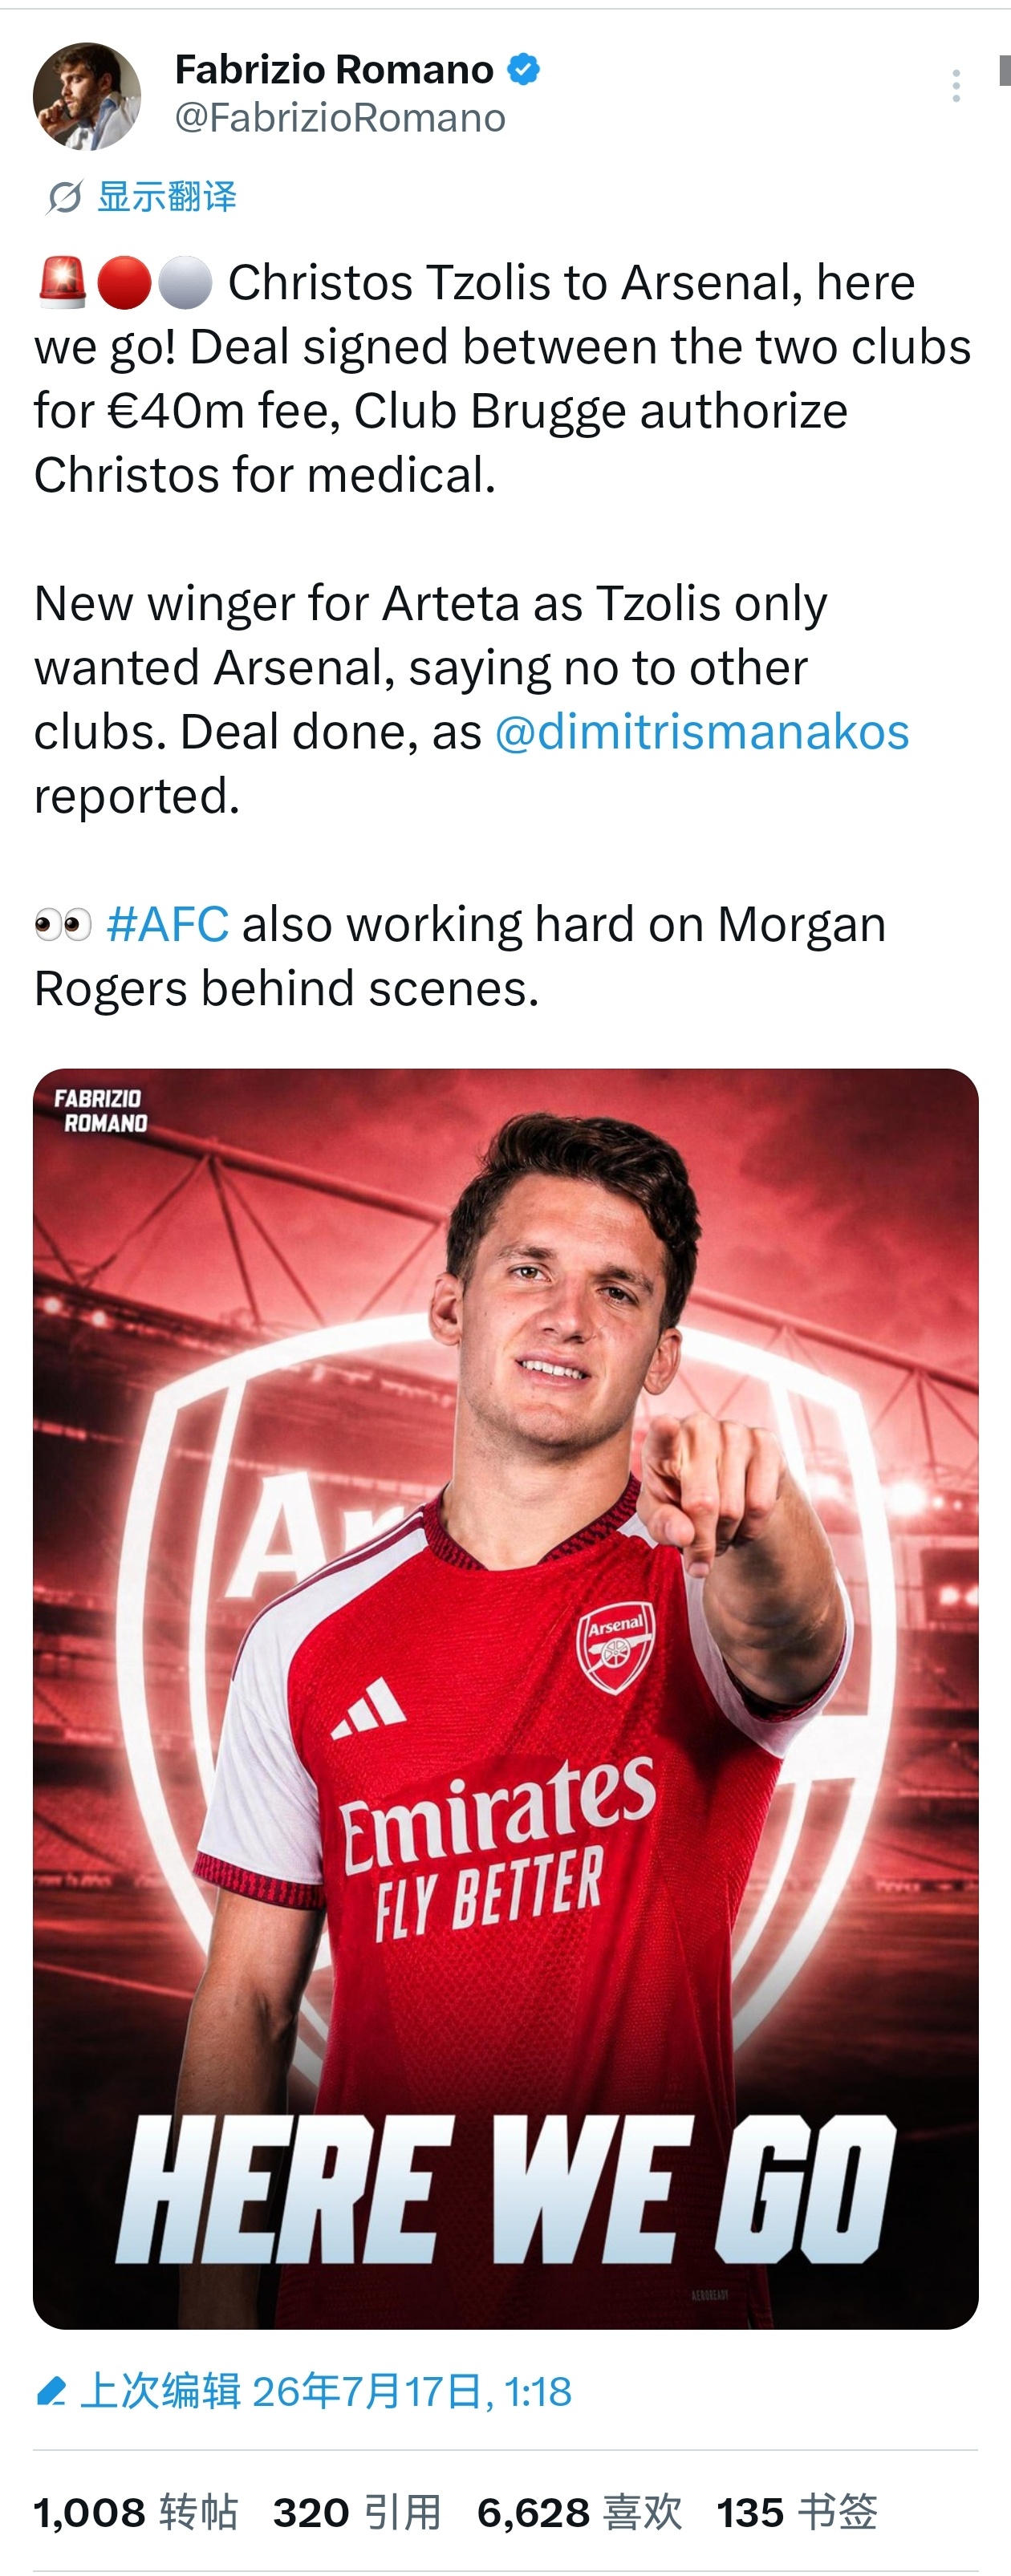The height and width of the screenshot is (2576, 1011).
Task: Tap the blue verified badge
Action: (524, 69)
